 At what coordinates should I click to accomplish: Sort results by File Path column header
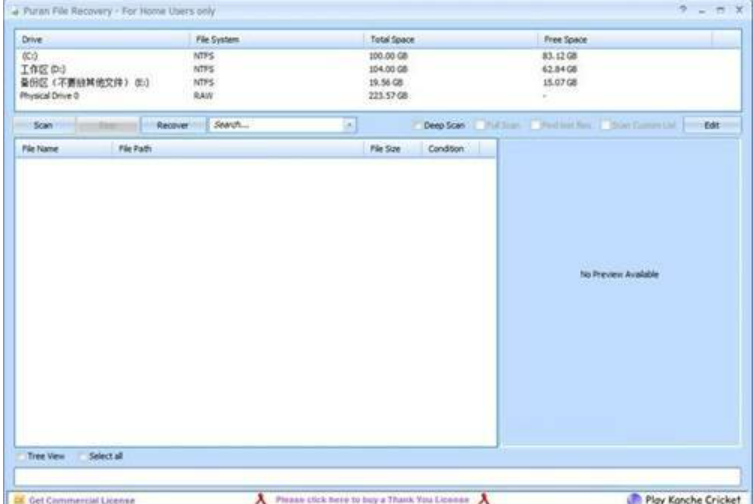click(x=238, y=149)
